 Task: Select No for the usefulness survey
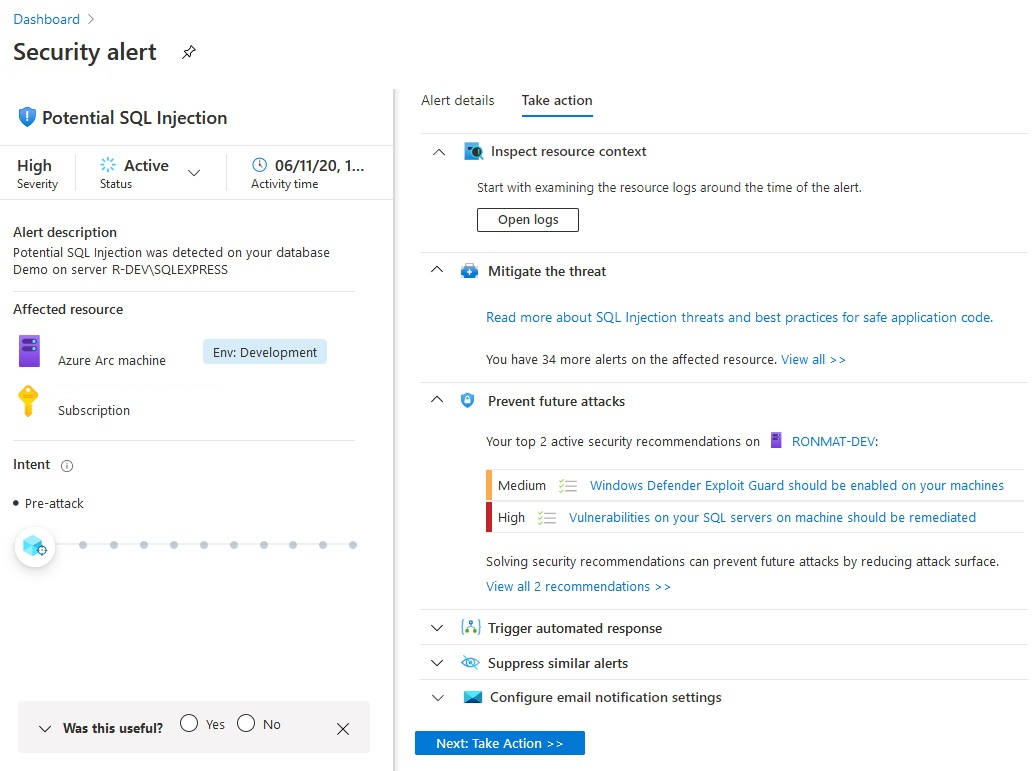[x=245, y=723]
